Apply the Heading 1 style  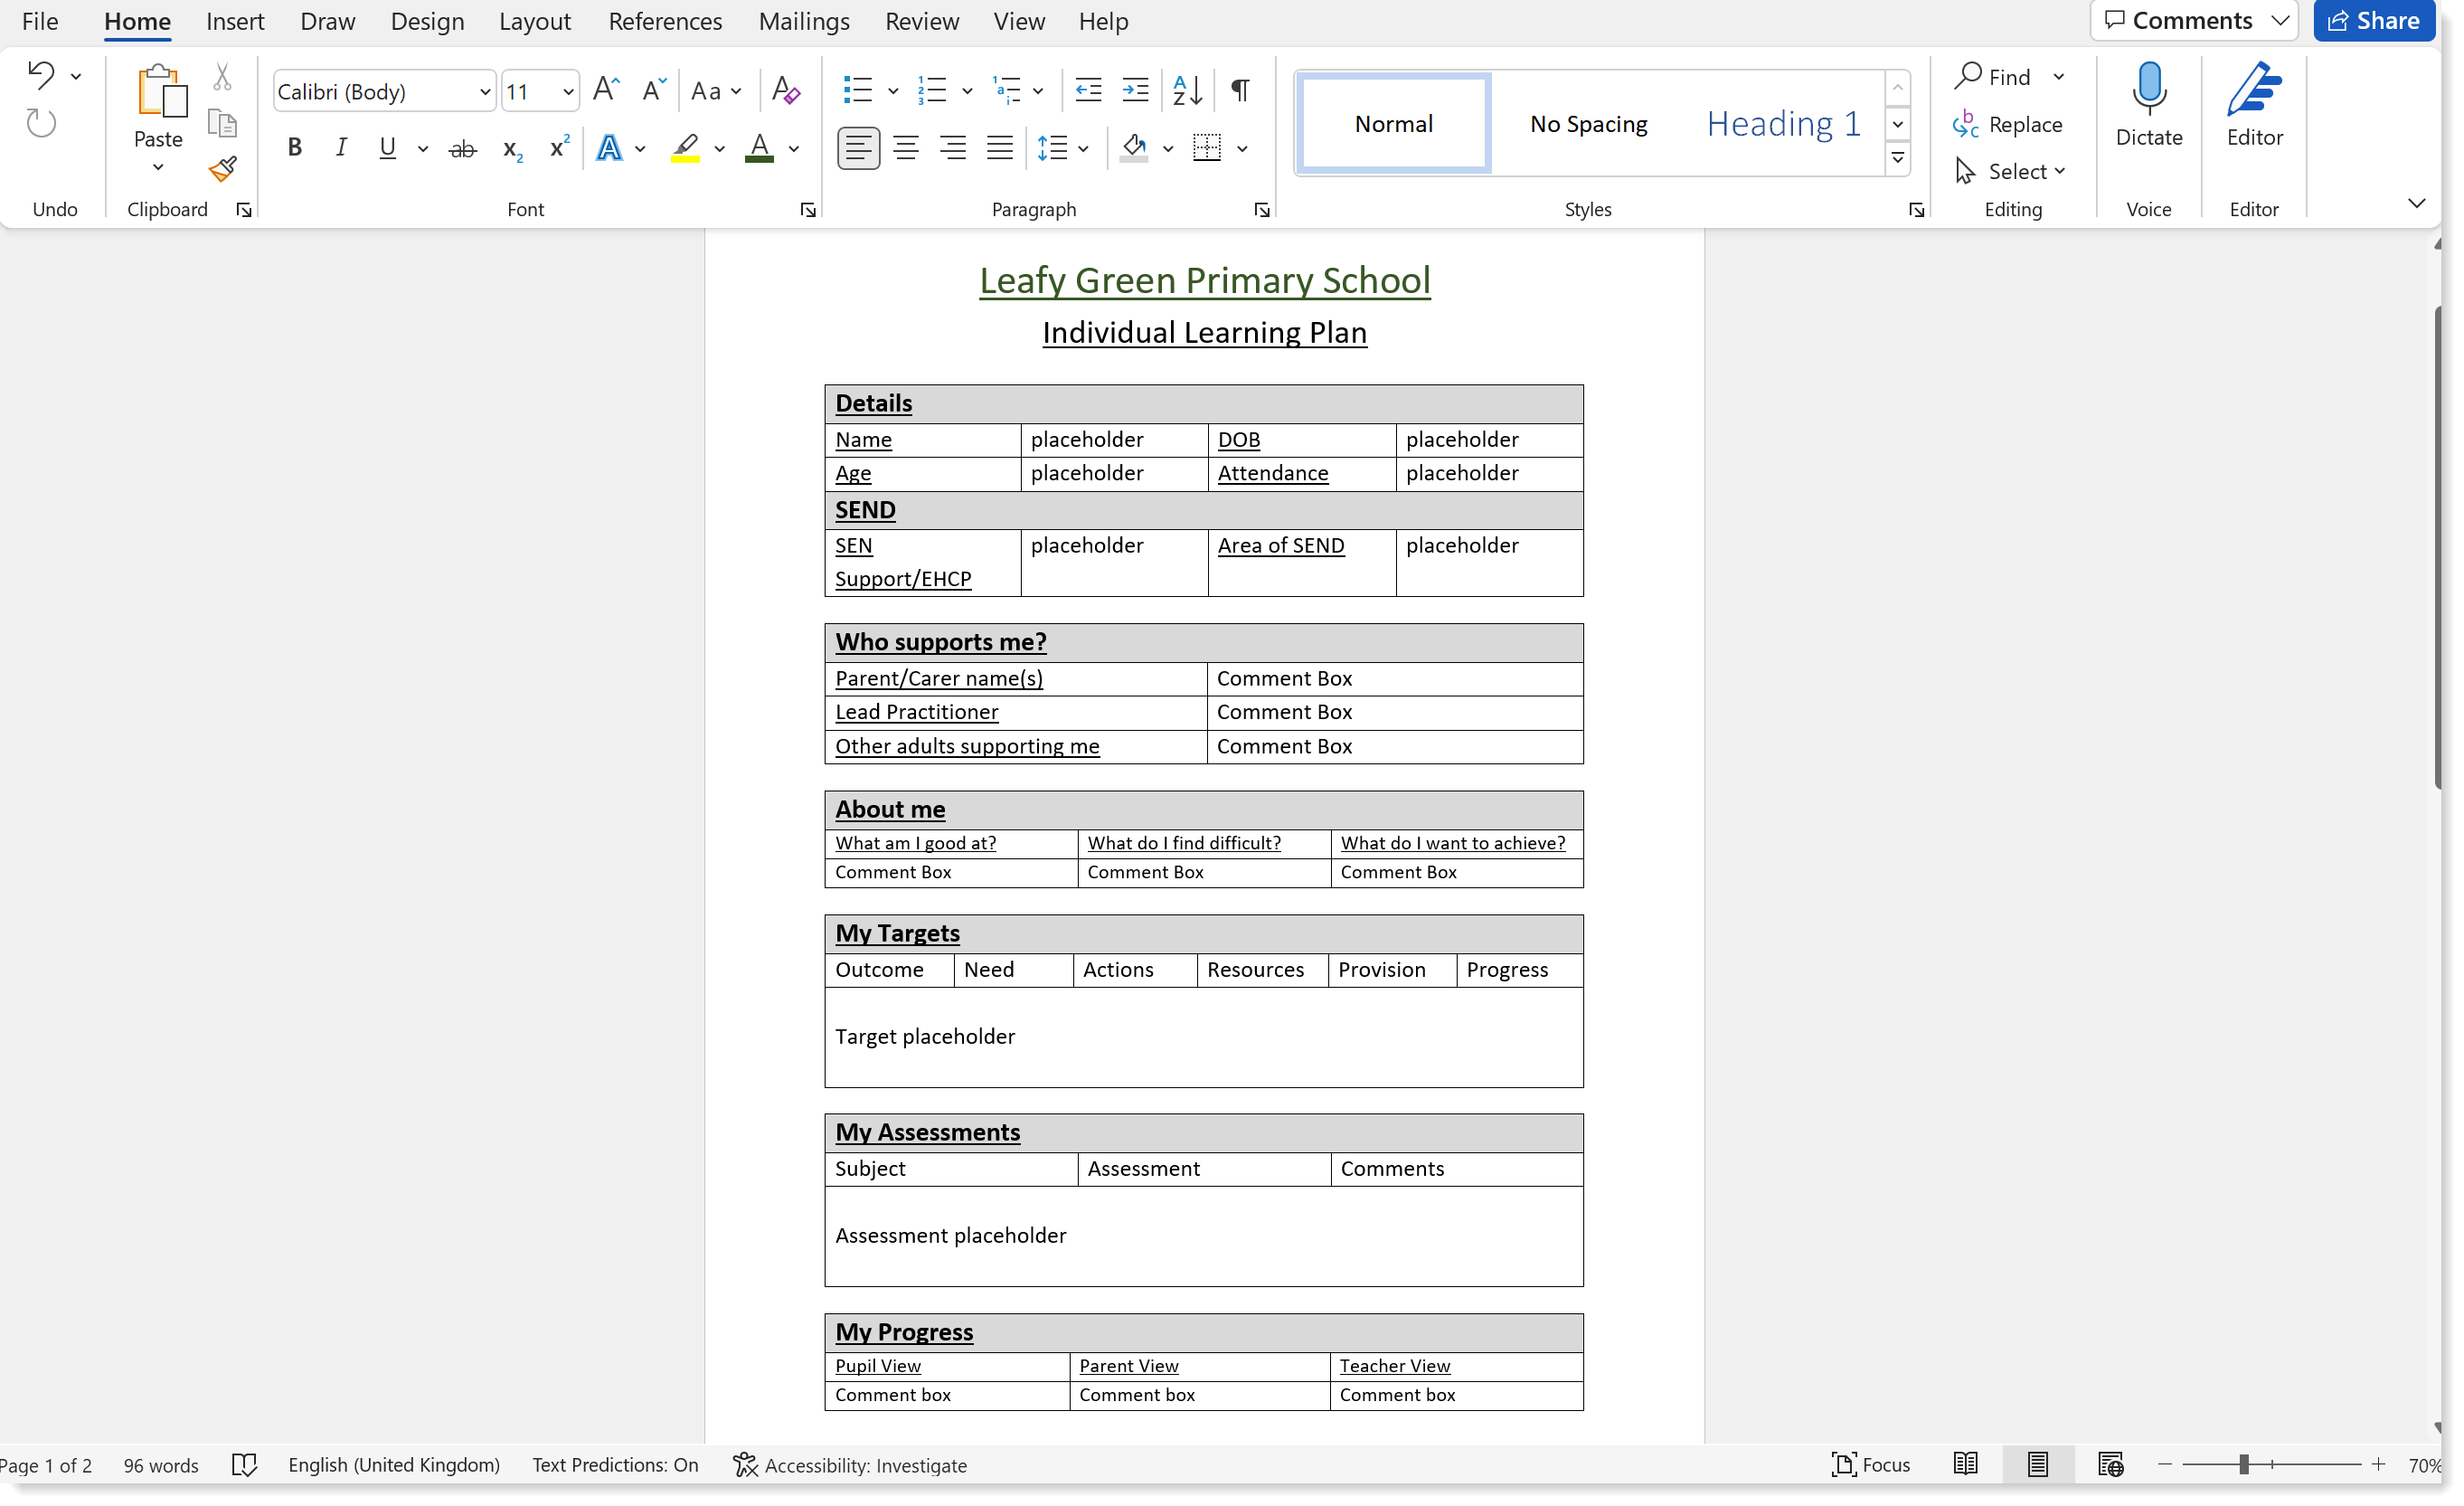1783,124
